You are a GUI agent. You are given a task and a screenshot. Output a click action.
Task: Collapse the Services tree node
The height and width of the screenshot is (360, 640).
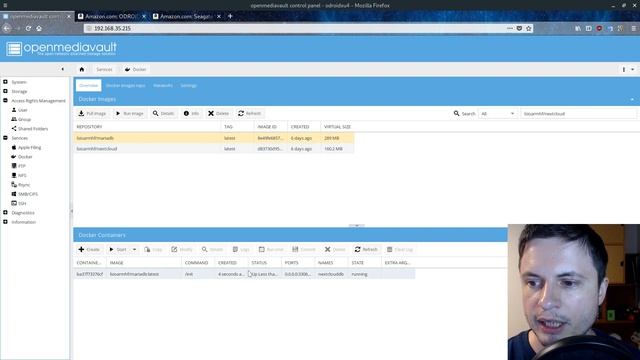(x=5, y=138)
